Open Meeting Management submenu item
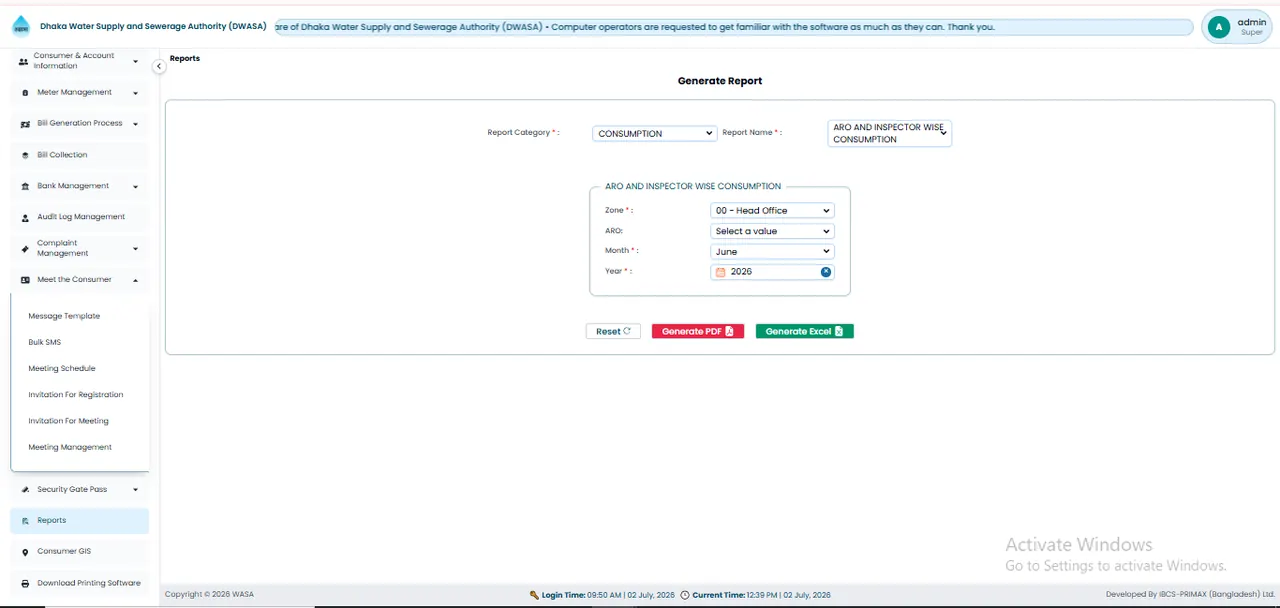 pyautogui.click(x=70, y=447)
